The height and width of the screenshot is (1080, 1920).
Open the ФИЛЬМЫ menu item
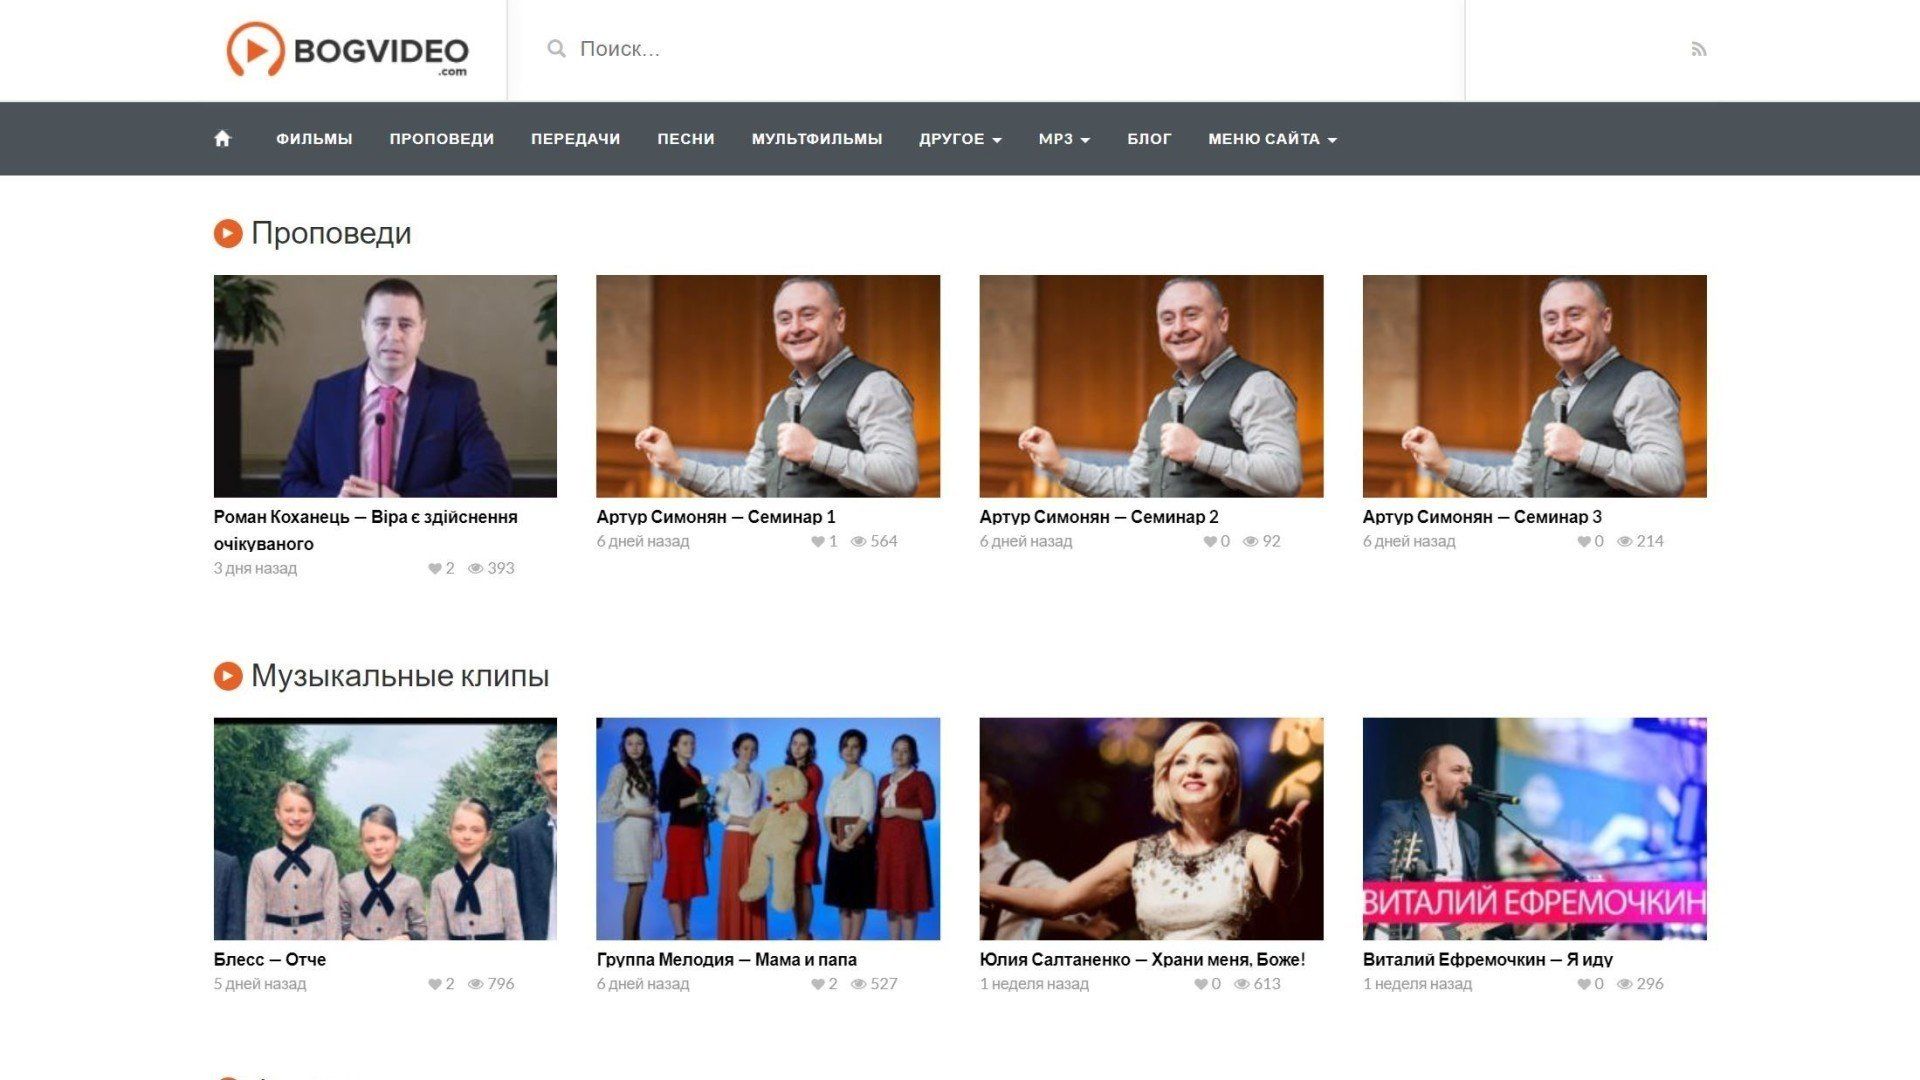(x=314, y=139)
